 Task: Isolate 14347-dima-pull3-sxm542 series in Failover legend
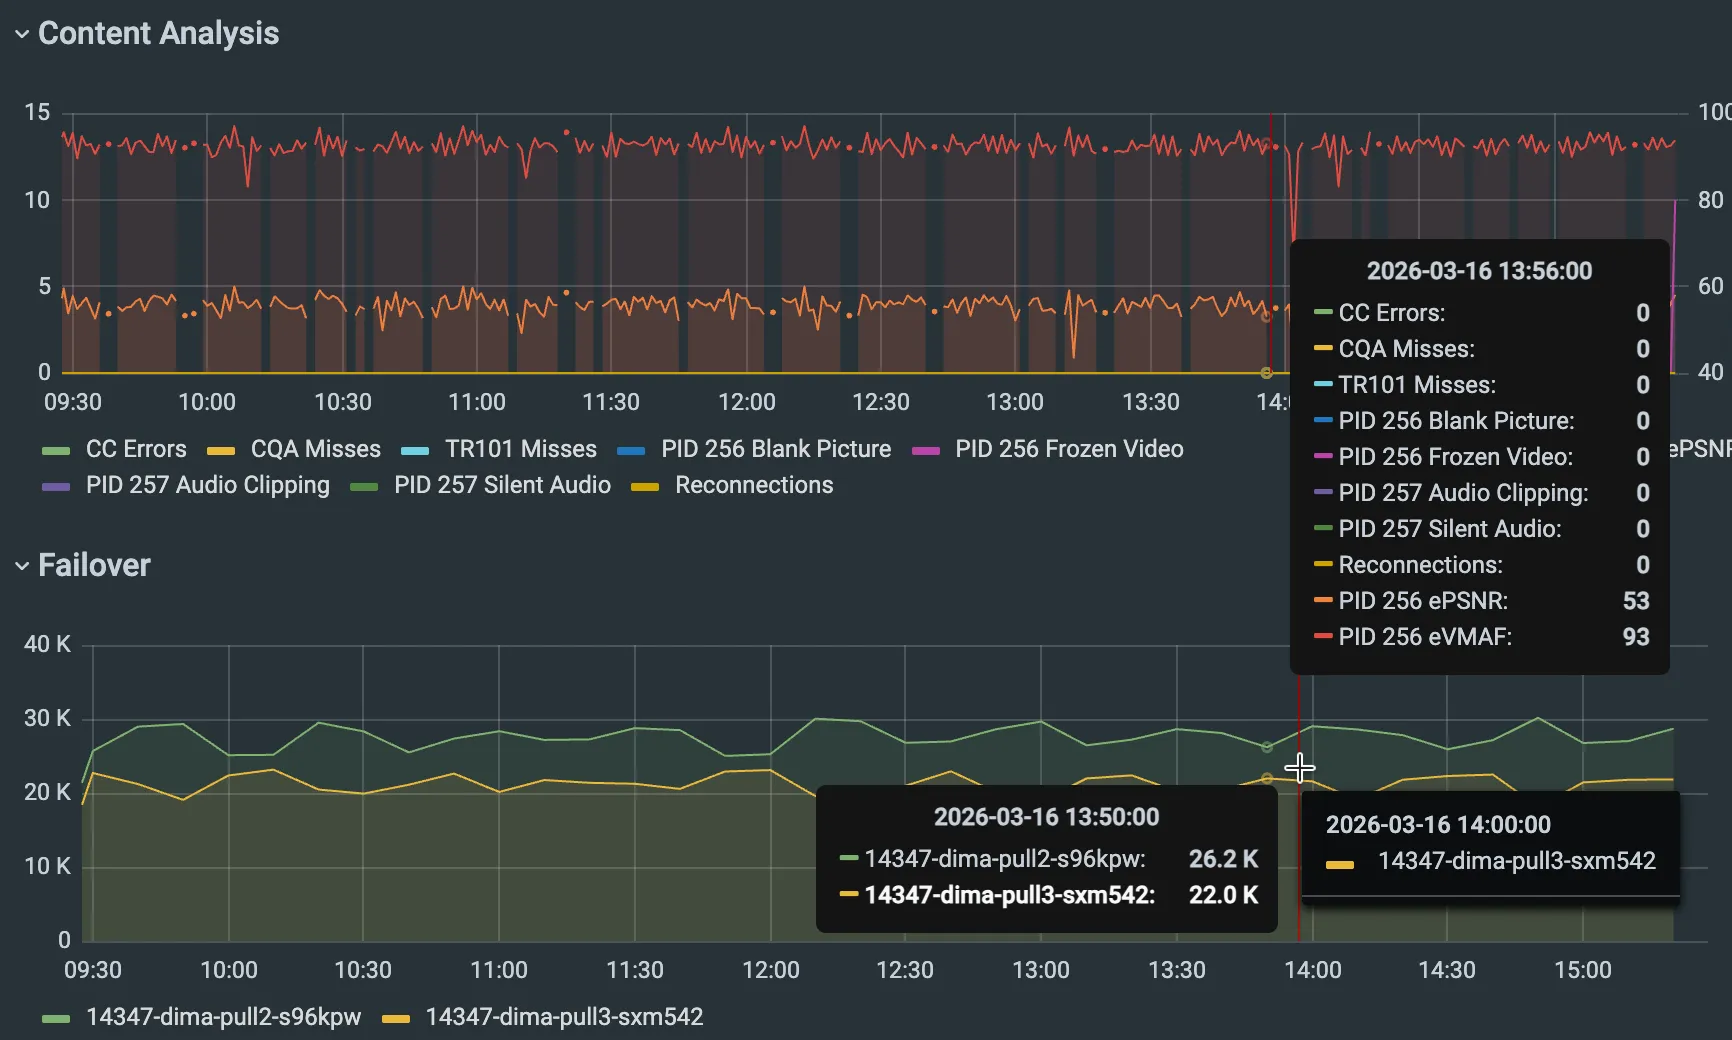tap(565, 1017)
